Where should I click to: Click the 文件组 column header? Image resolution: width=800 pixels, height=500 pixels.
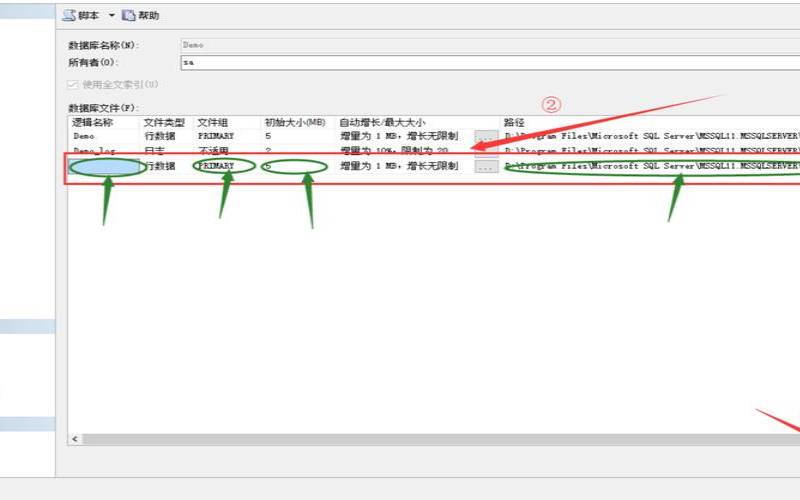click(227, 122)
